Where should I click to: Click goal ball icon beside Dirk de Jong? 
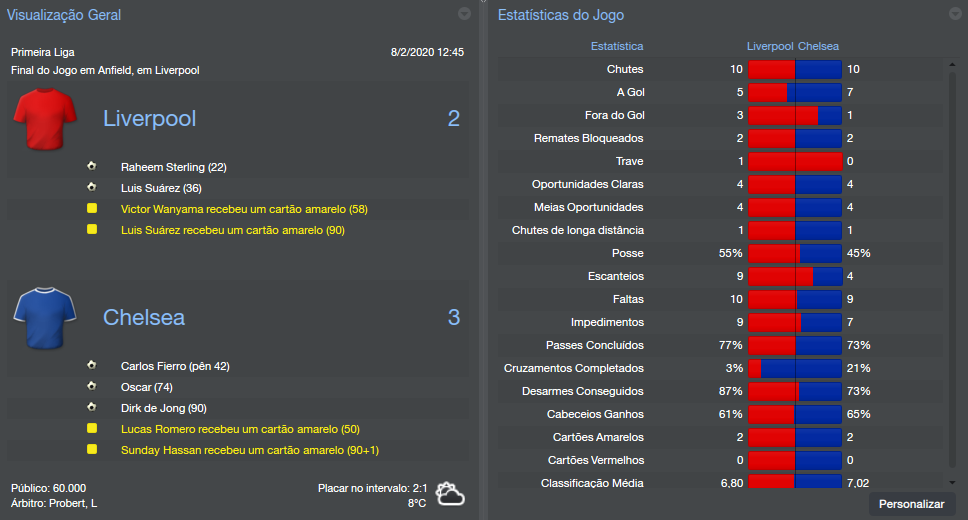(x=92, y=407)
